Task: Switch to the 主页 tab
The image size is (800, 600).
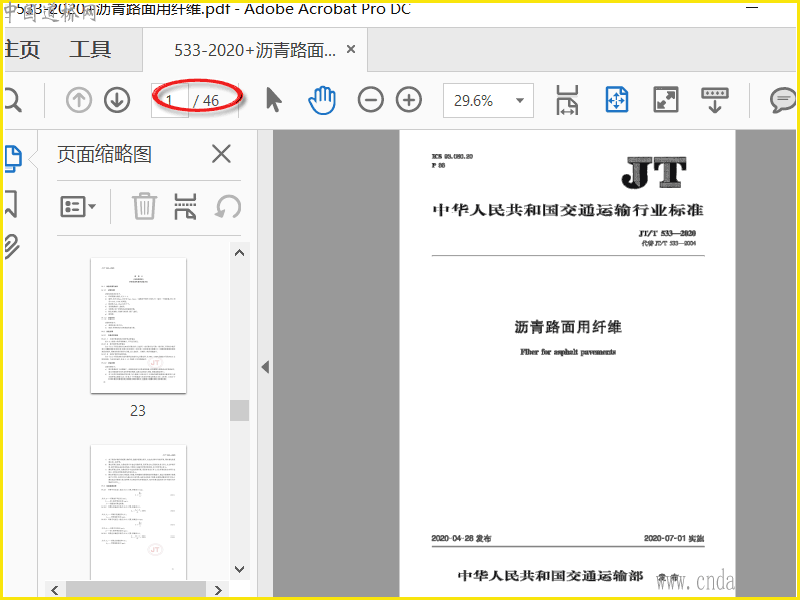Action: tap(22, 49)
